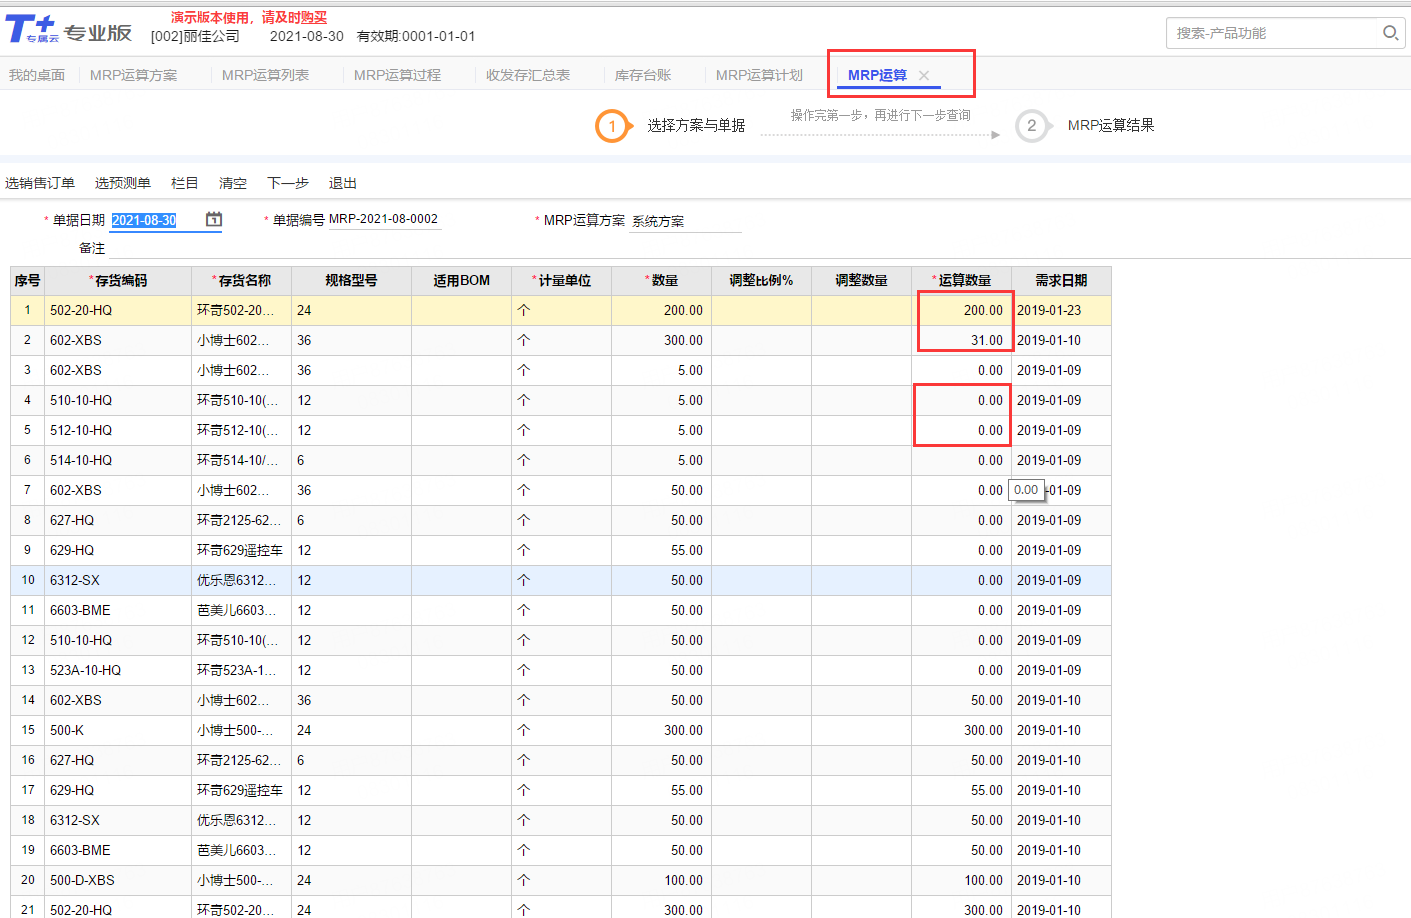Click the 适用BOM column header
This screenshot has height=918, width=1411.
click(462, 281)
